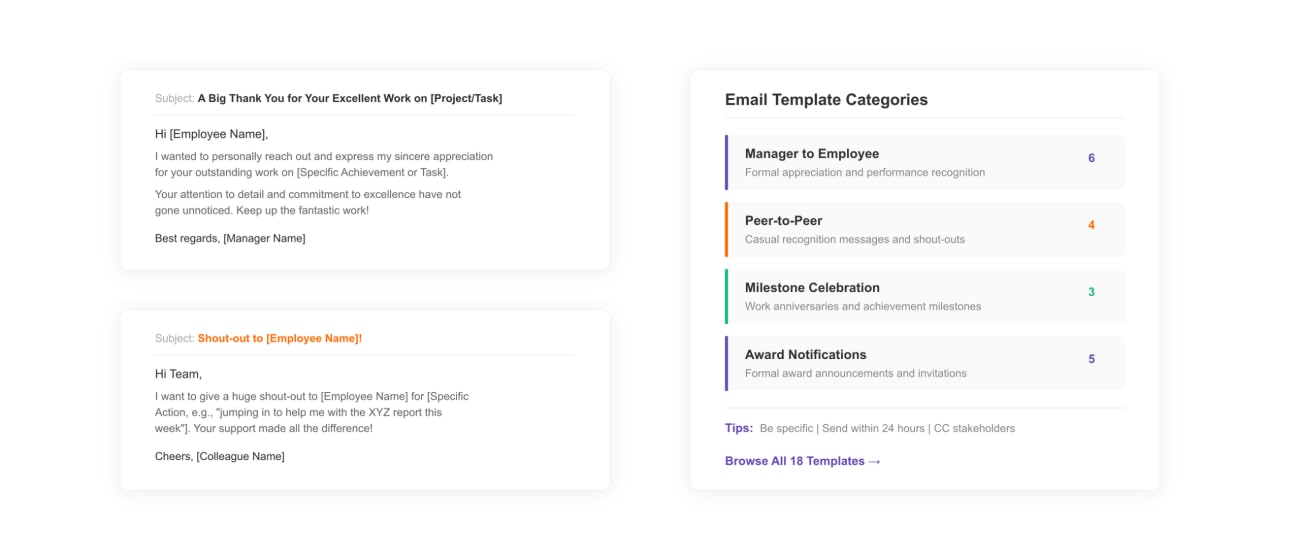Click the orange count 4 beside Peer-to-Peer
Viewport: 1300px width, 557px height.
pos(1091,225)
